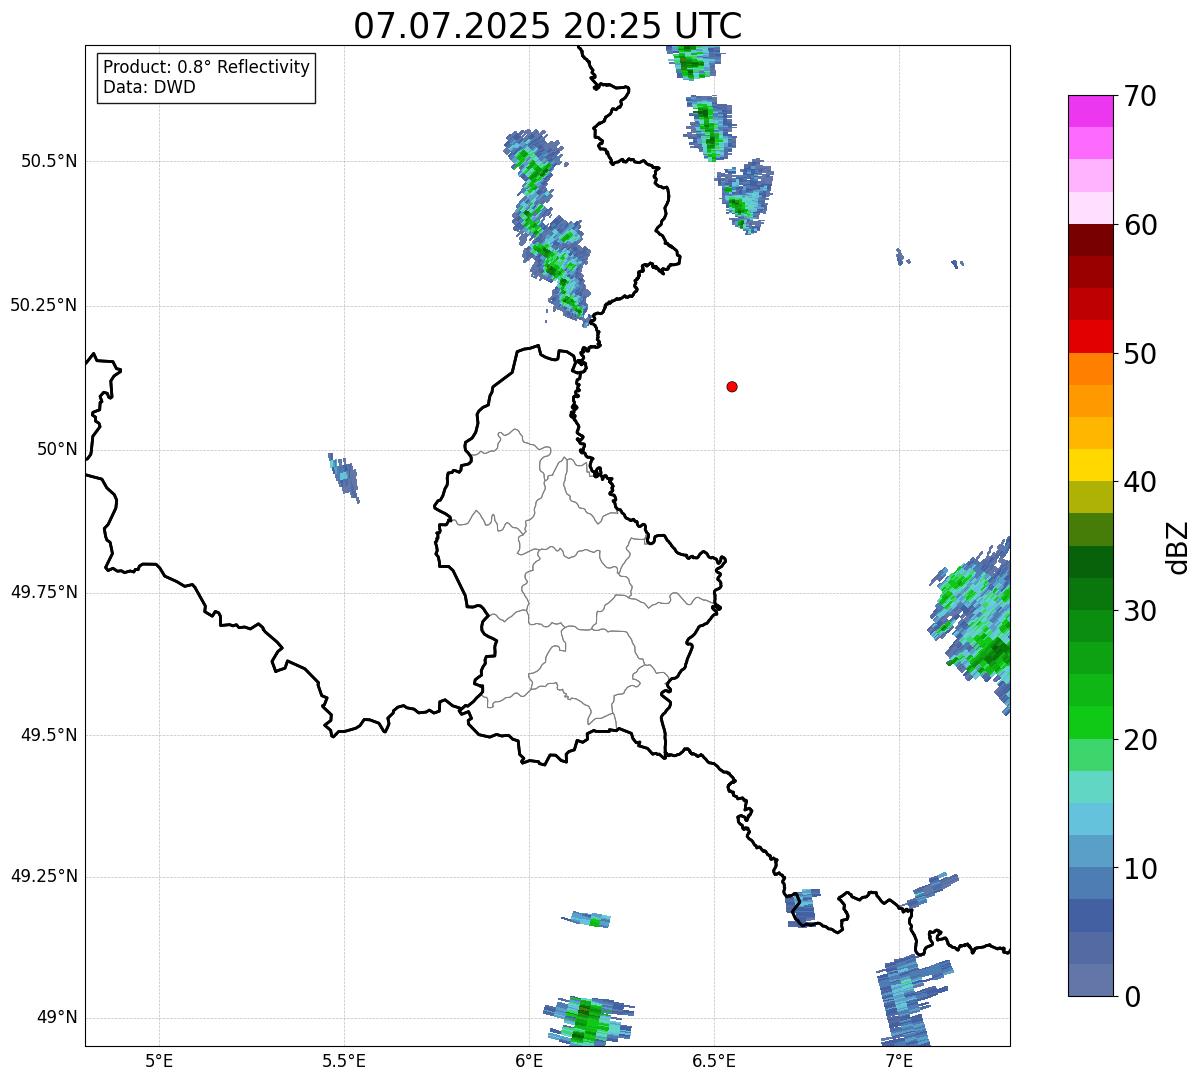Click the small radar echo near 5.5°E, 50°N
1202x1081 pixels.
[344, 478]
